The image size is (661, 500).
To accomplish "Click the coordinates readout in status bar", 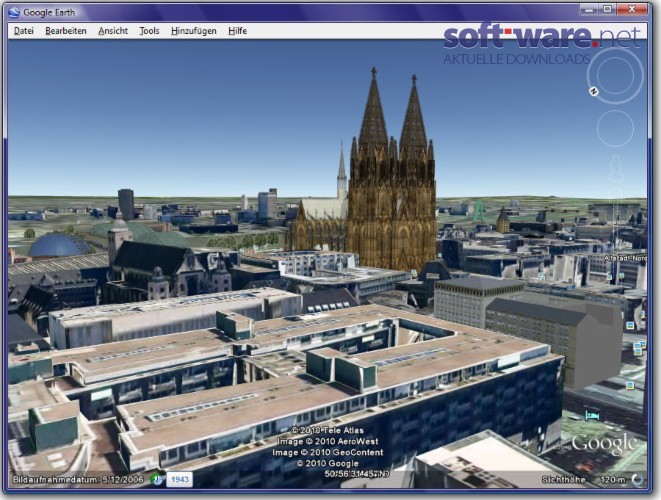I will point(357,474).
